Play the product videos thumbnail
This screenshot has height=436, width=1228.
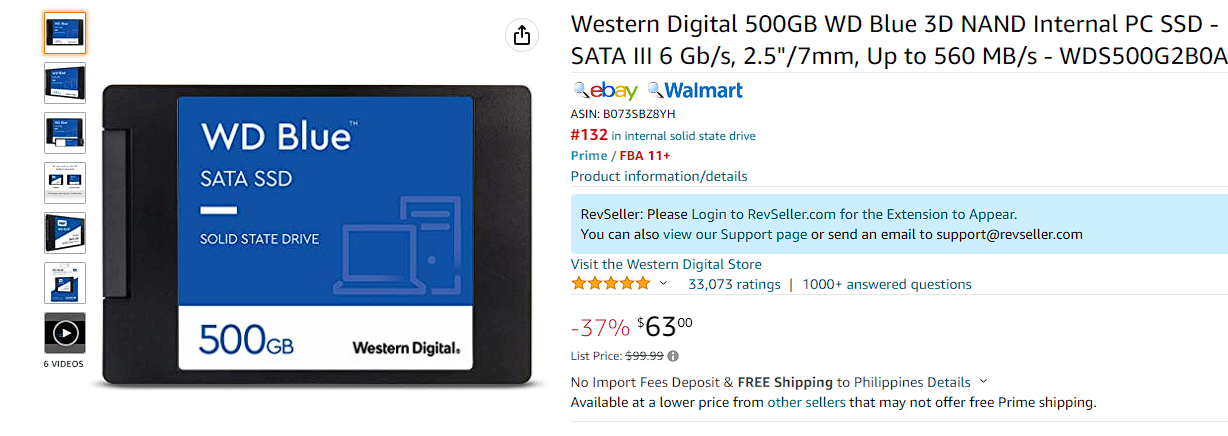click(65, 332)
